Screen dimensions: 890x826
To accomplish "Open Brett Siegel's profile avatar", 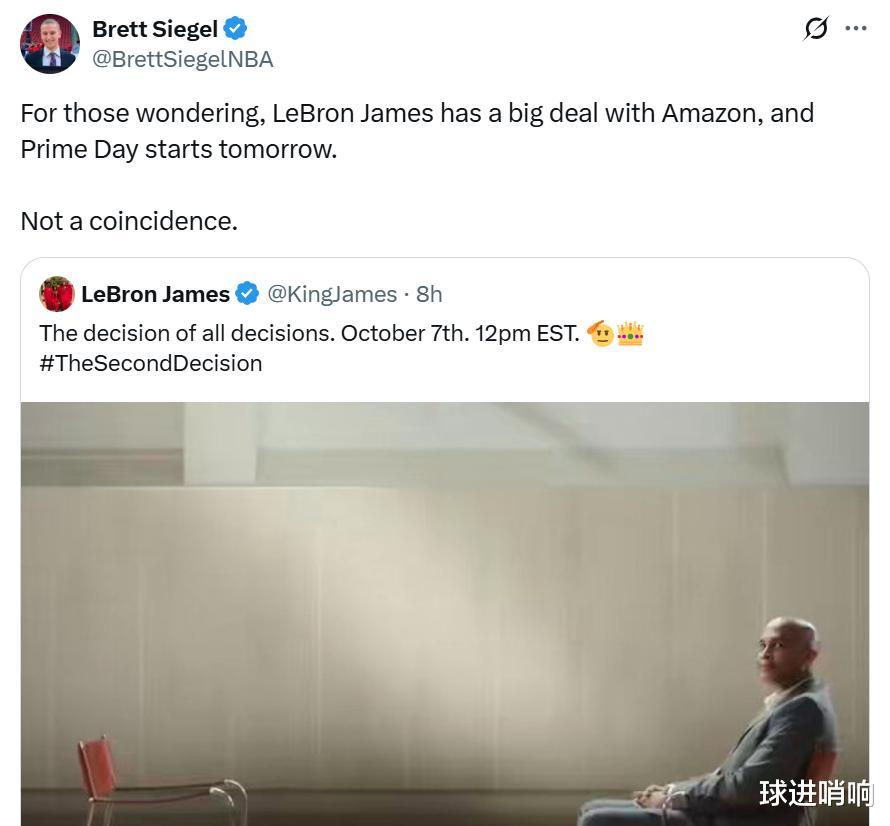I will (x=50, y=44).
